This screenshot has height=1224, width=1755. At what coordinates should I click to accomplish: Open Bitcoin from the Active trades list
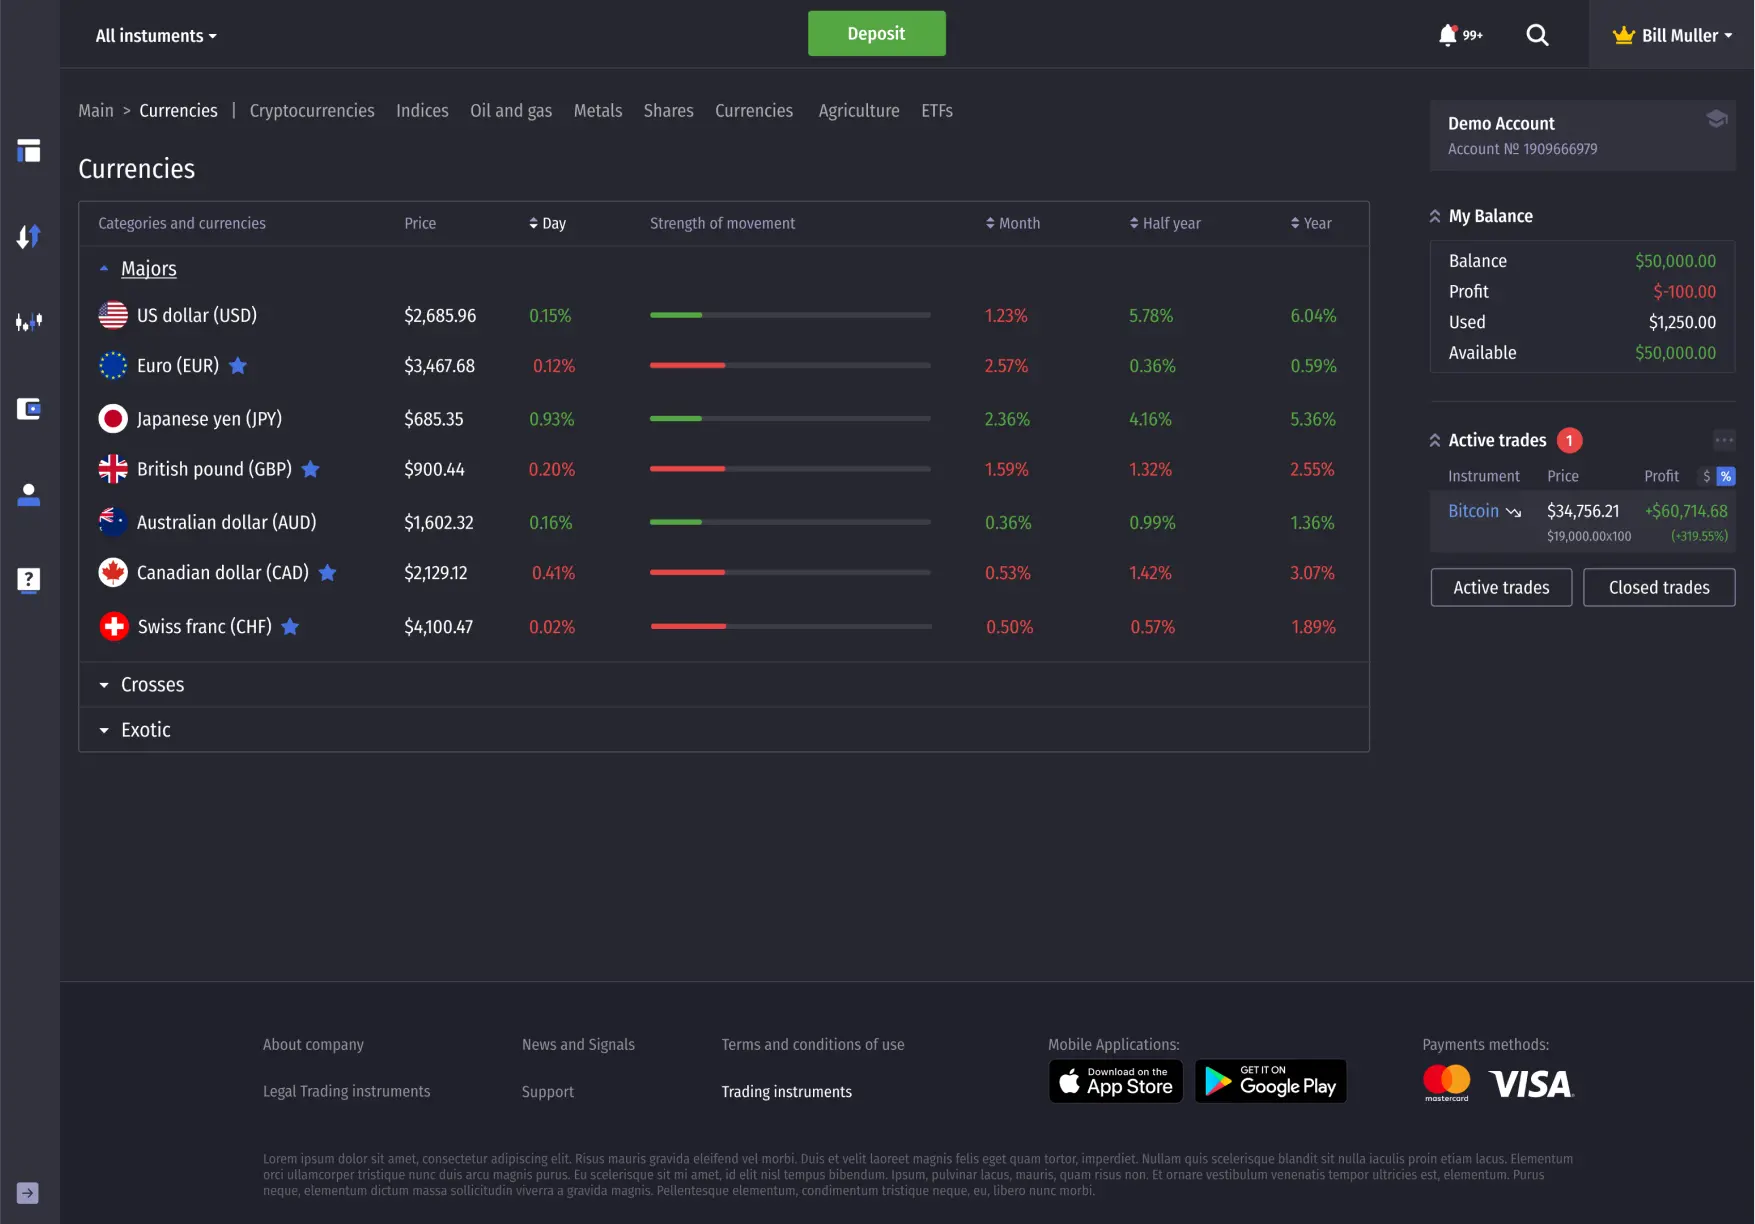click(1472, 511)
